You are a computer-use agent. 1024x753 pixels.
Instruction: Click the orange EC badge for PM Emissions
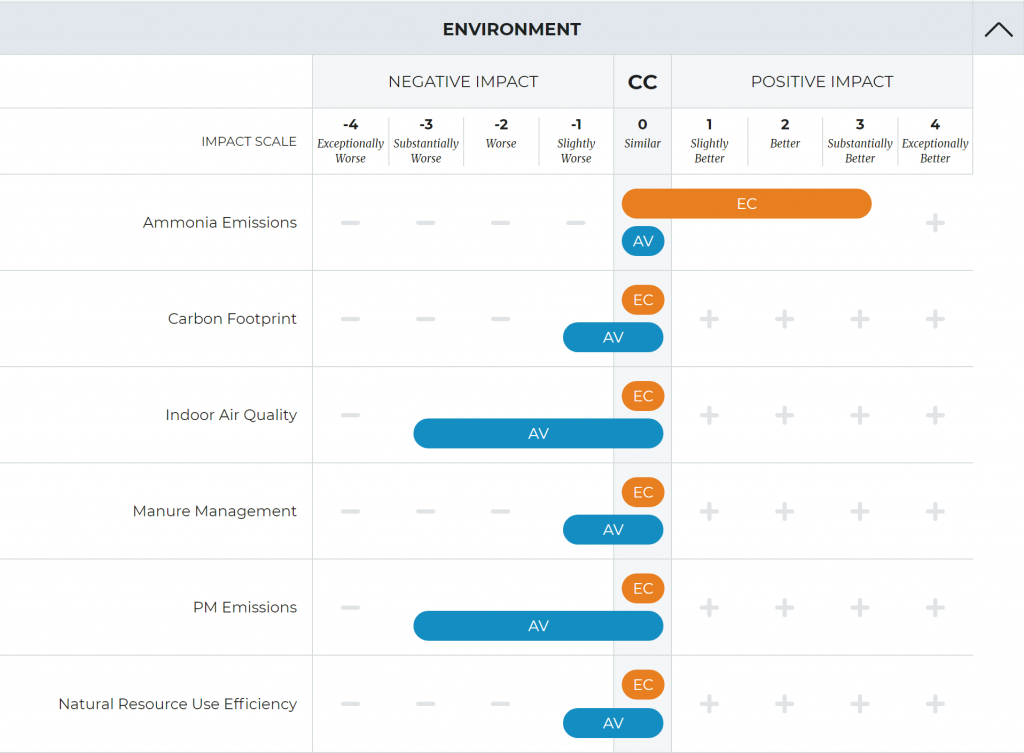pyautogui.click(x=642, y=588)
